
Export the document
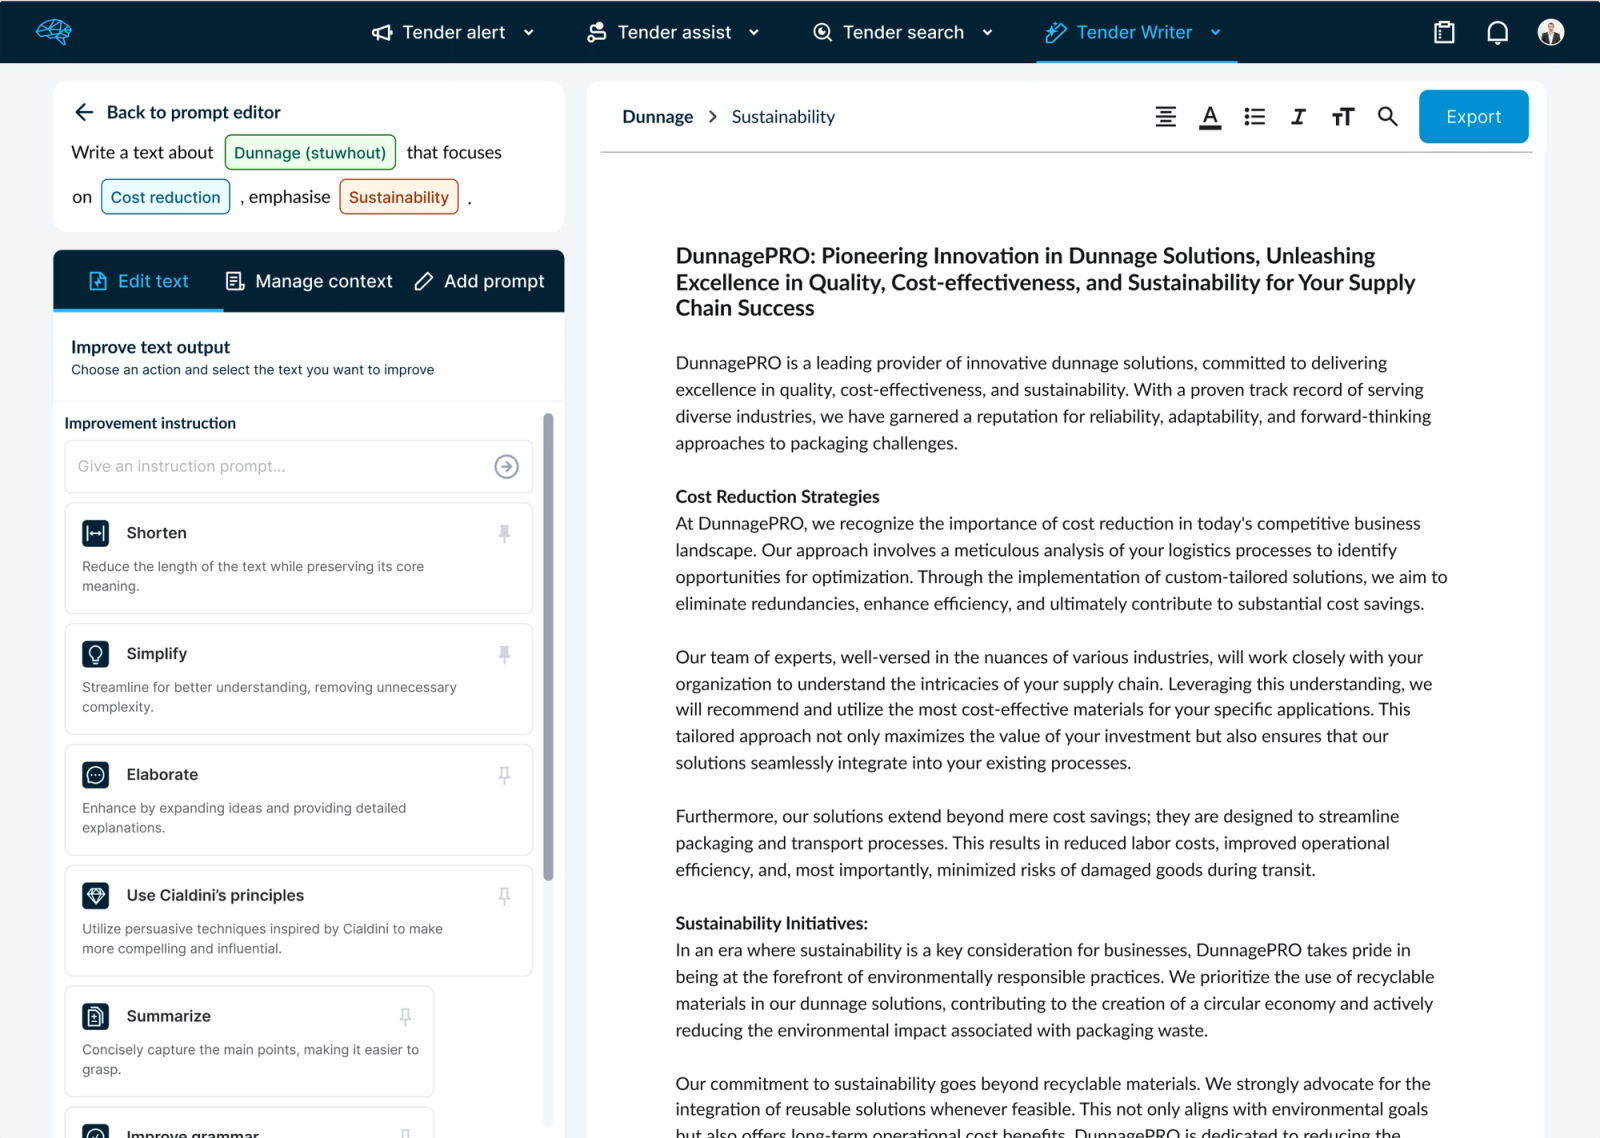coord(1473,117)
